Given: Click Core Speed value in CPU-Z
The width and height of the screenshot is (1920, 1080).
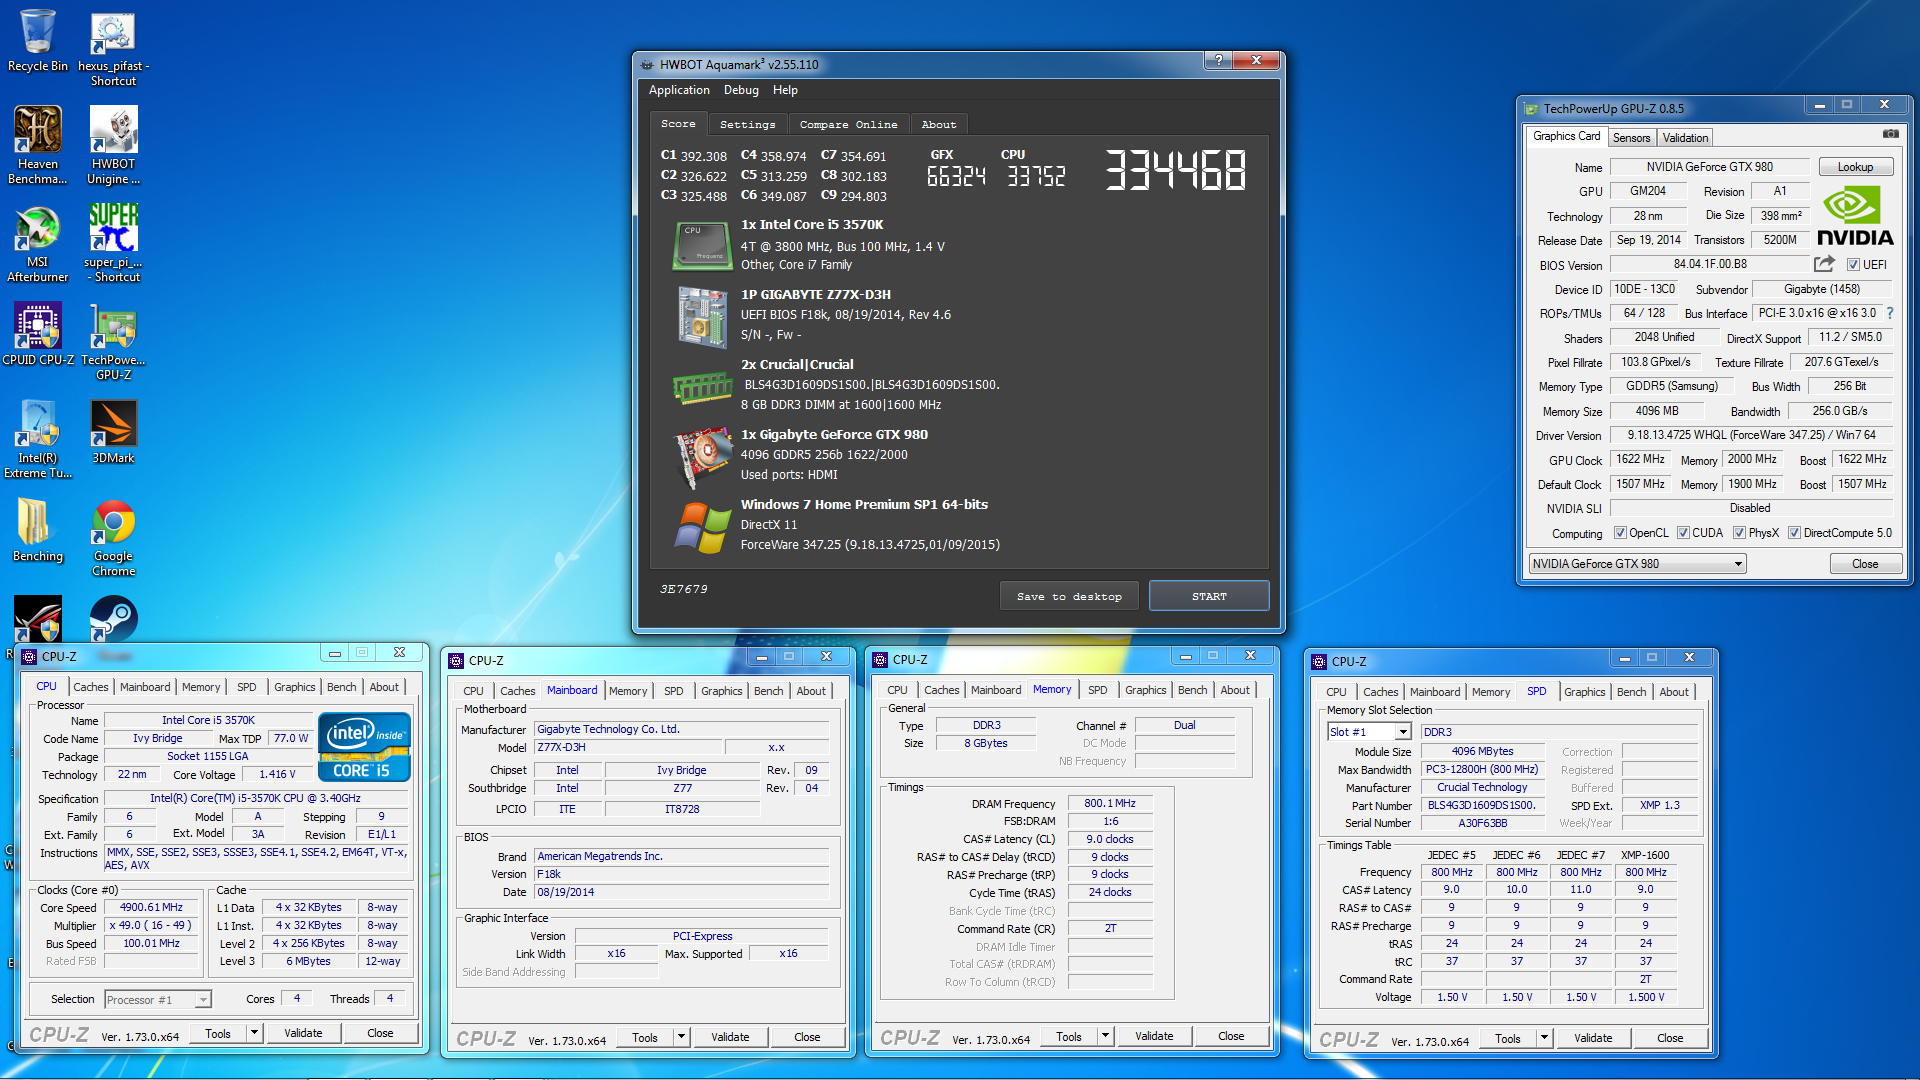Looking at the screenshot, I should click(152, 907).
